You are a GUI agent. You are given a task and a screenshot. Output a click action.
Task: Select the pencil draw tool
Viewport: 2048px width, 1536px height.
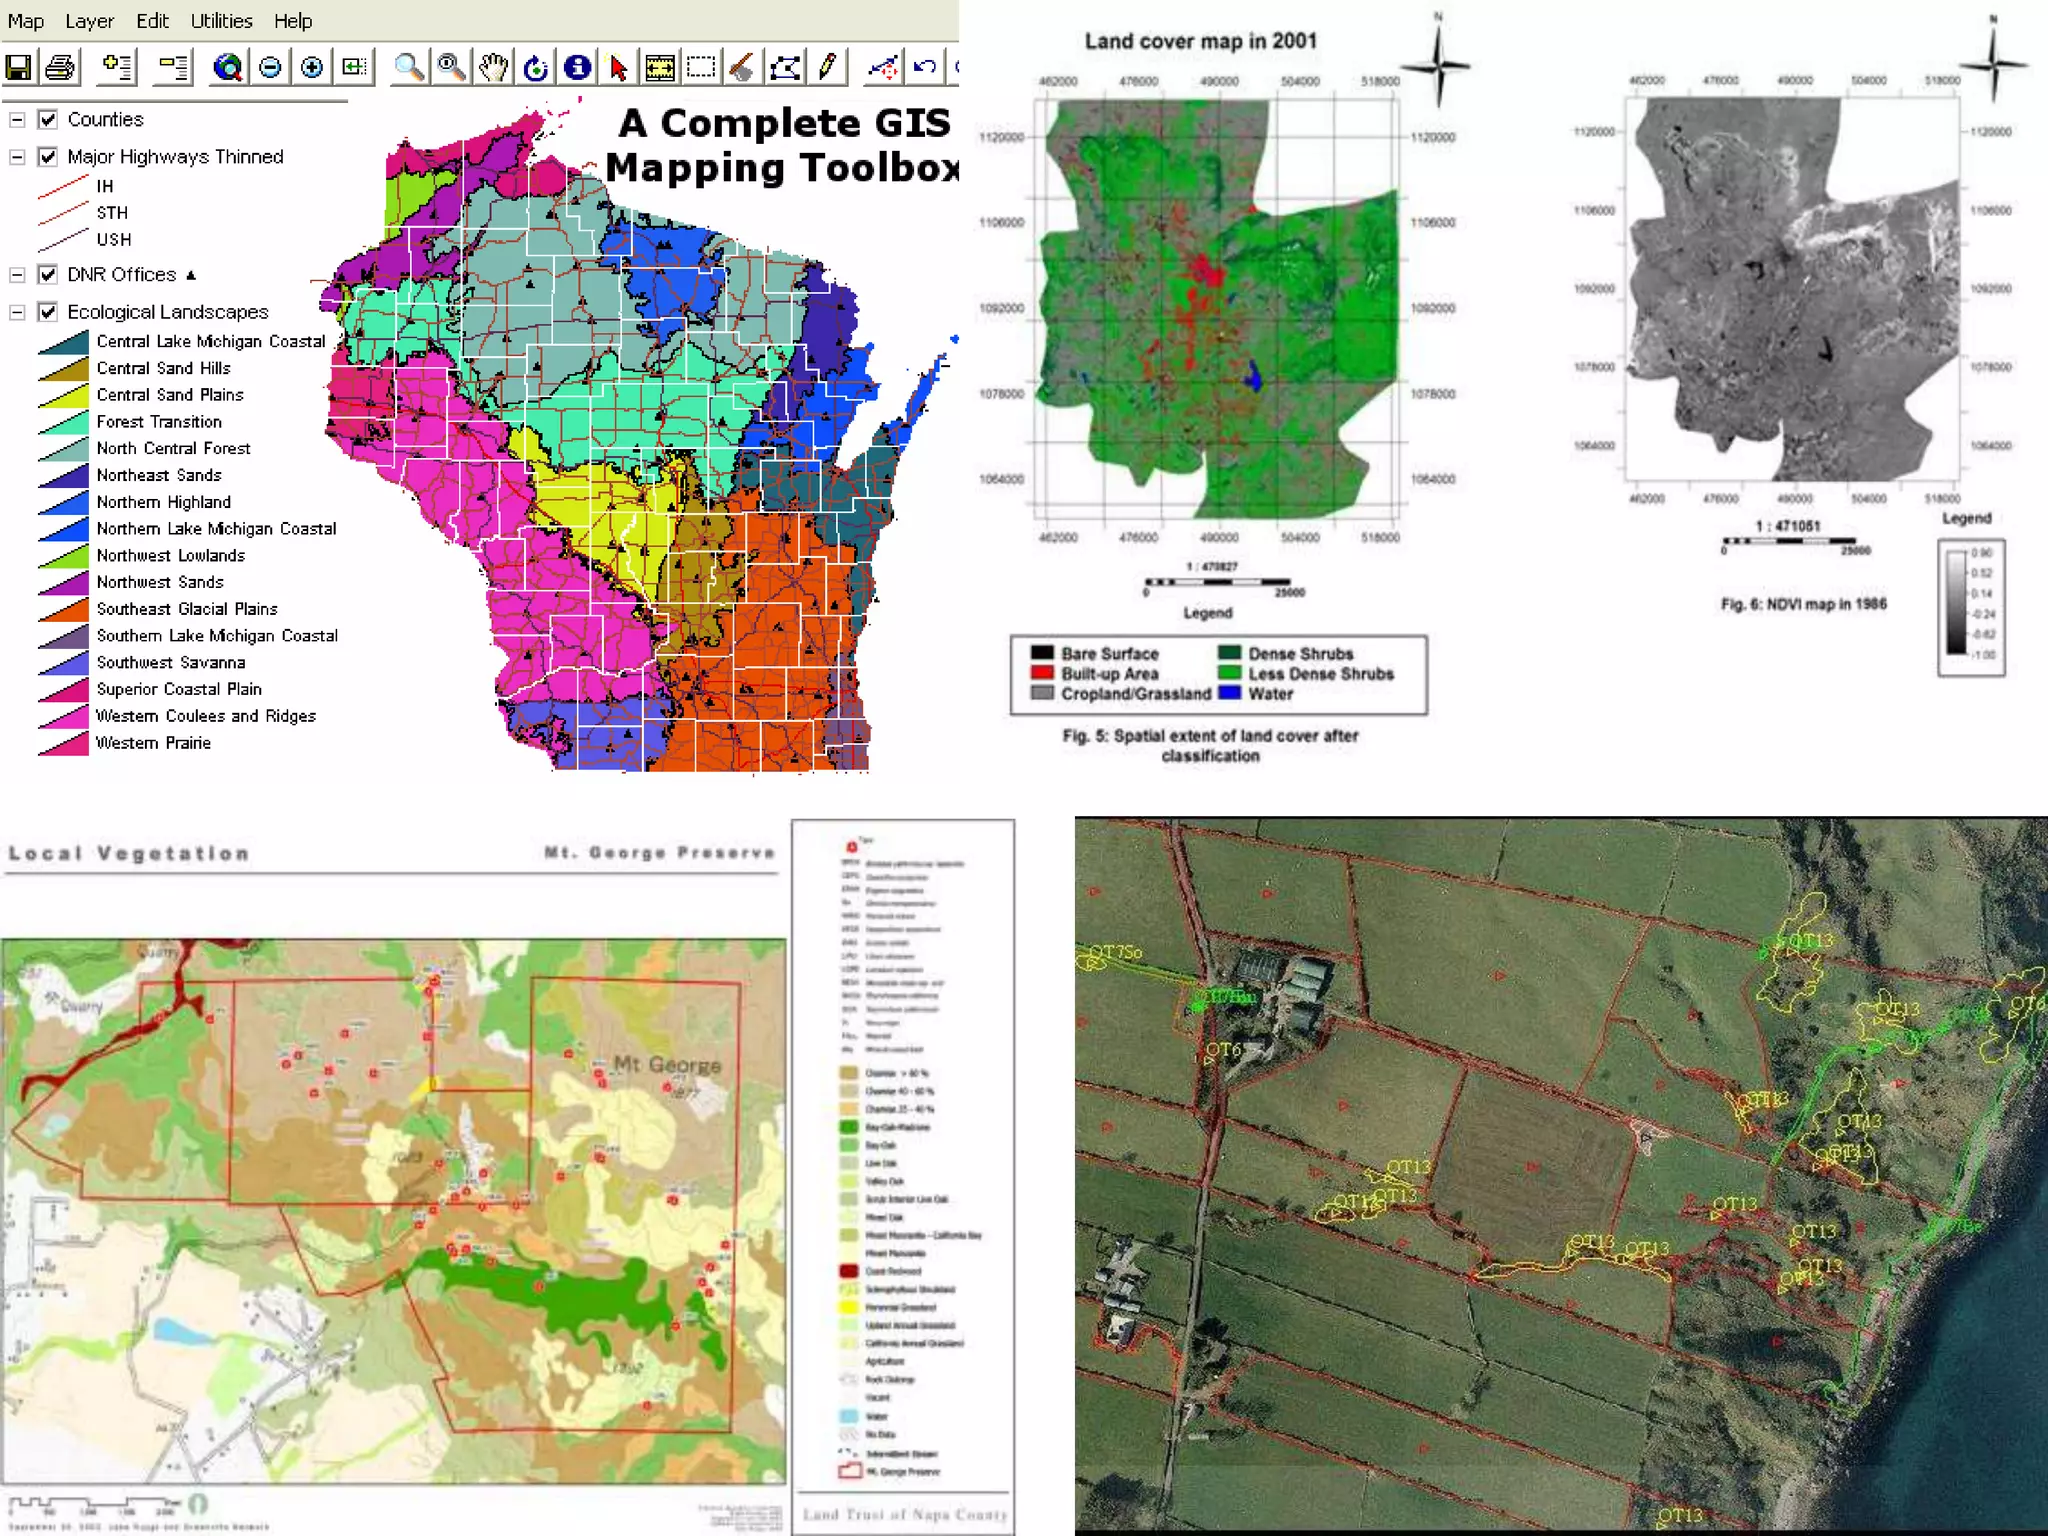click(x=827, y=67)
